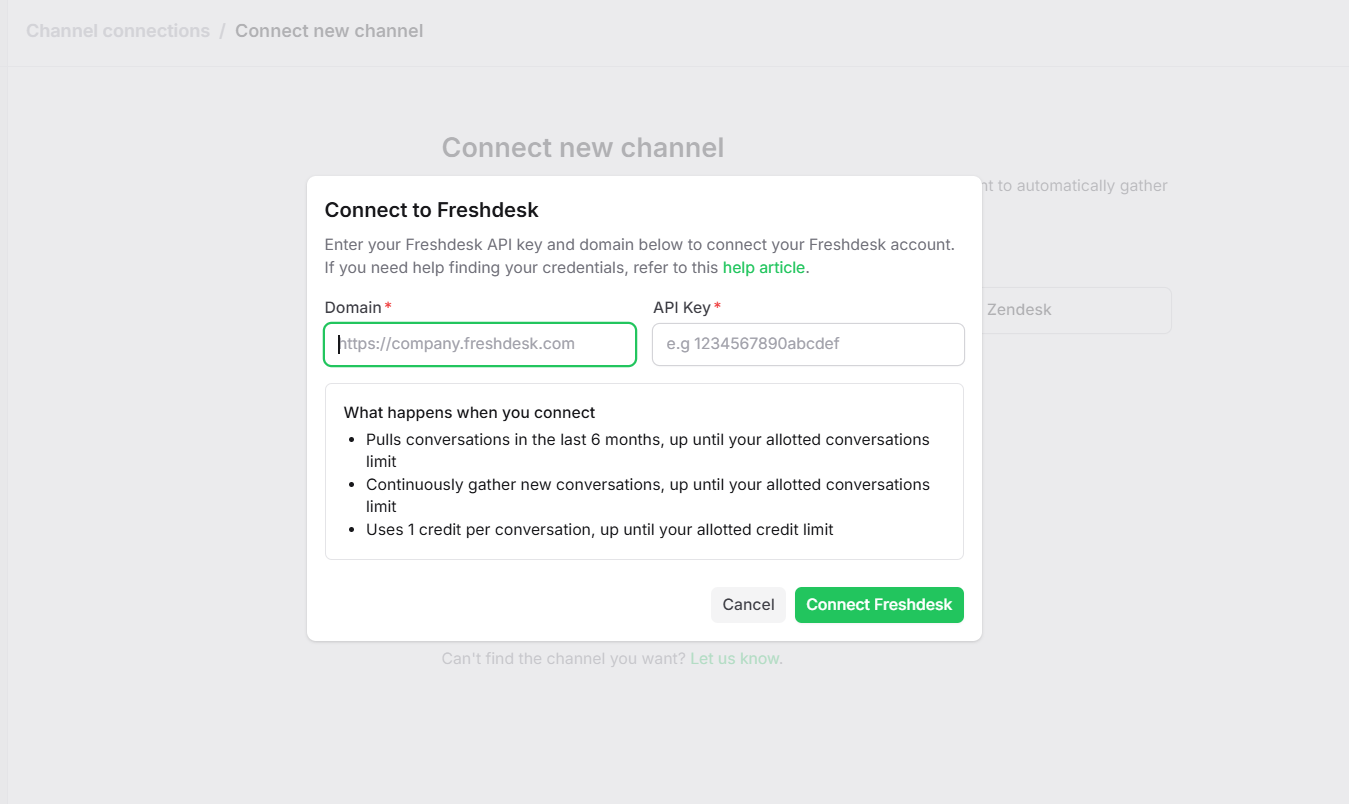Click the Domain input field
The width and height of the screenshot is (1349, 804).
click(480, 344)
